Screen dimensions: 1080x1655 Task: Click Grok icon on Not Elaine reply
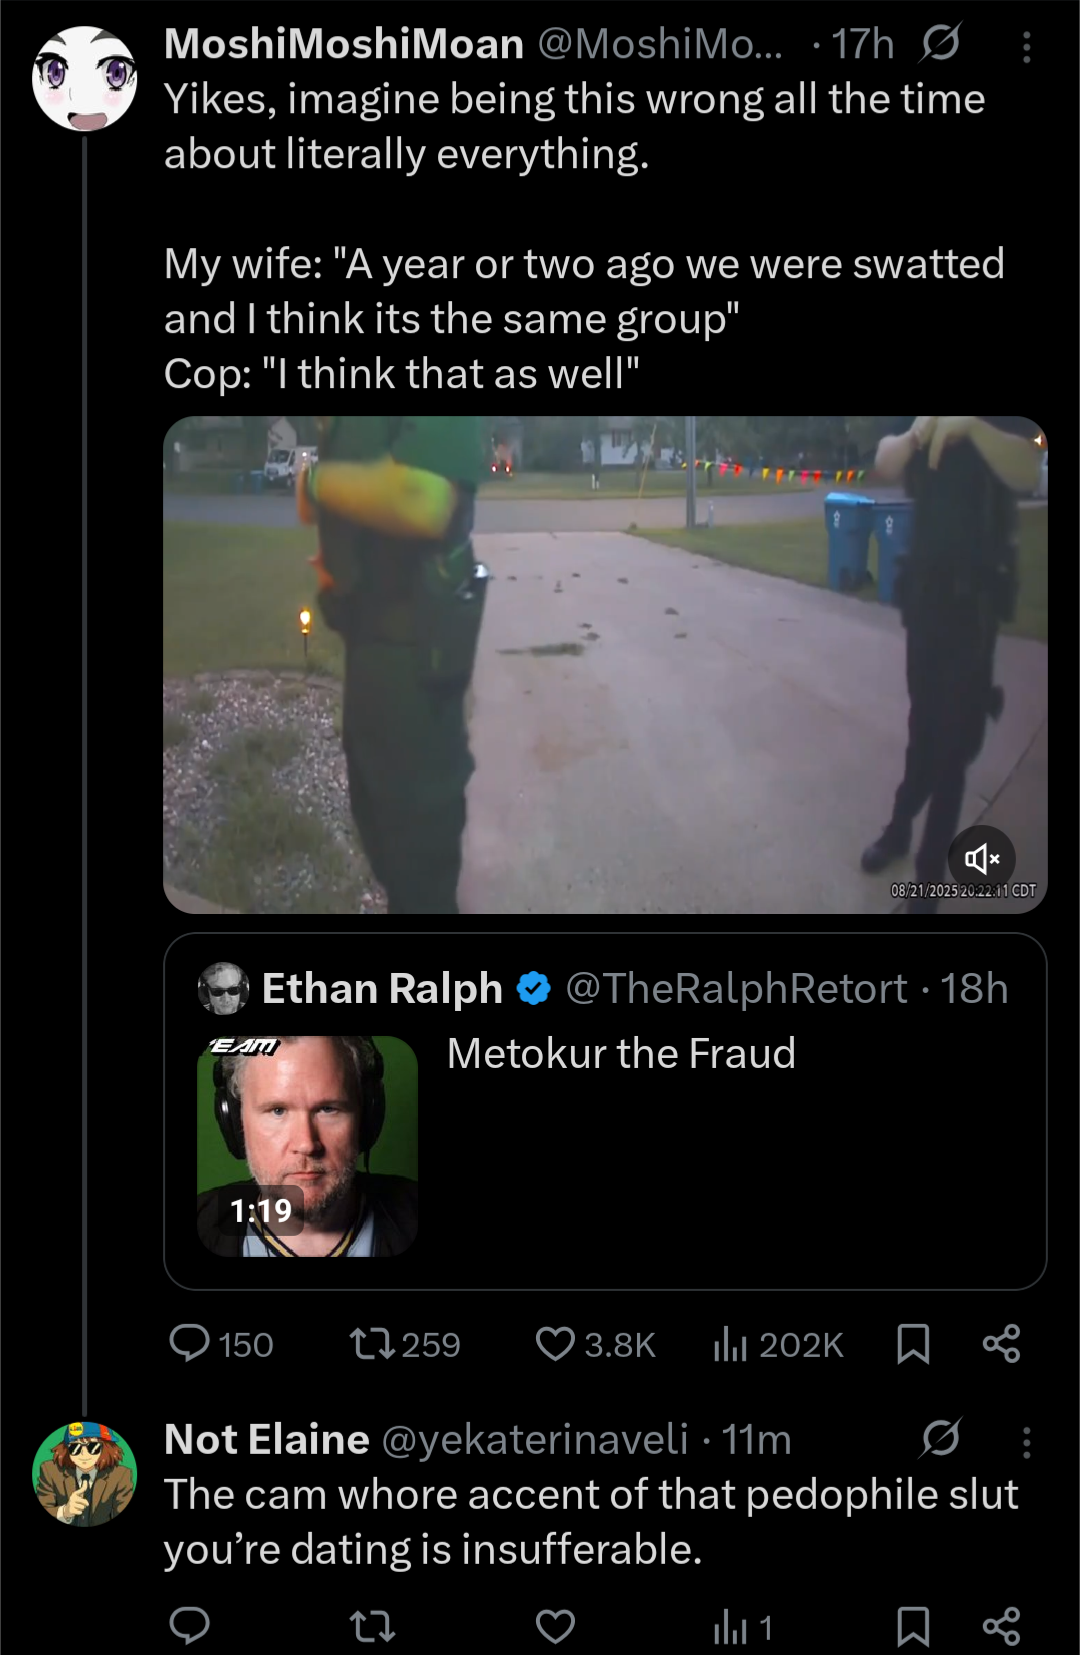tap(940, 1438)
